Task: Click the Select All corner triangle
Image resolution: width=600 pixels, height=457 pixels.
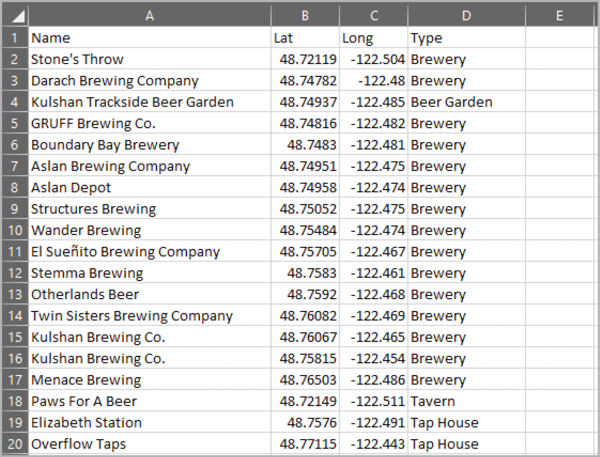Action: click(17, 16)
